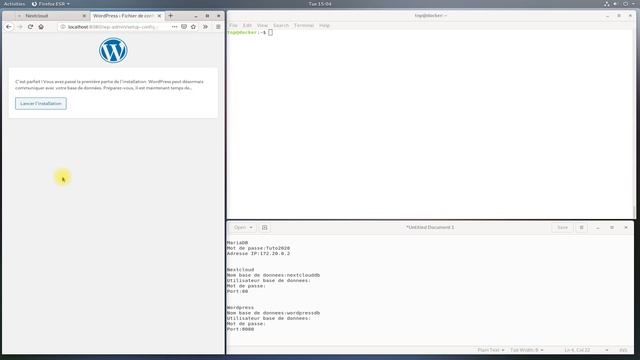The image size is (640, 360).
Task: Click the Wordpress heading in the editor
Action: (x=240, y=307)
